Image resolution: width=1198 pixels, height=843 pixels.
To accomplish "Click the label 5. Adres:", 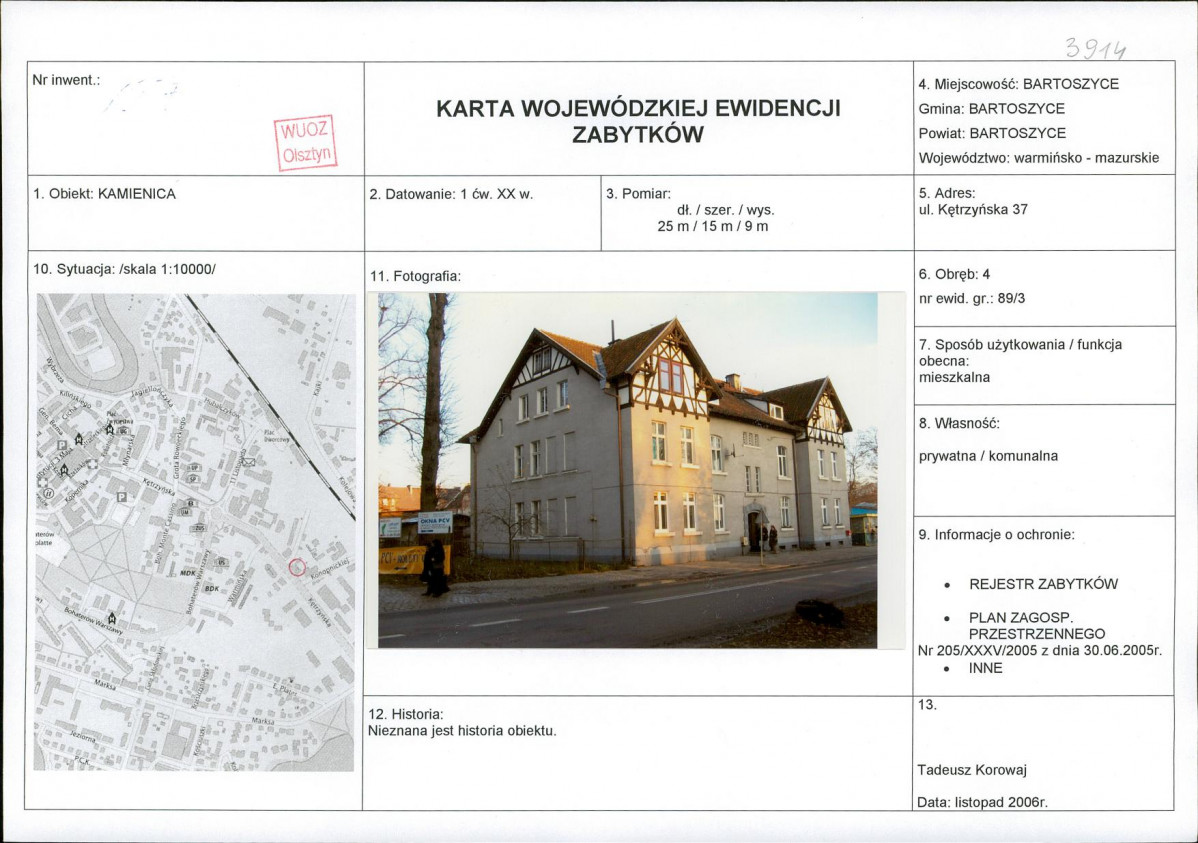I will 947,193.
